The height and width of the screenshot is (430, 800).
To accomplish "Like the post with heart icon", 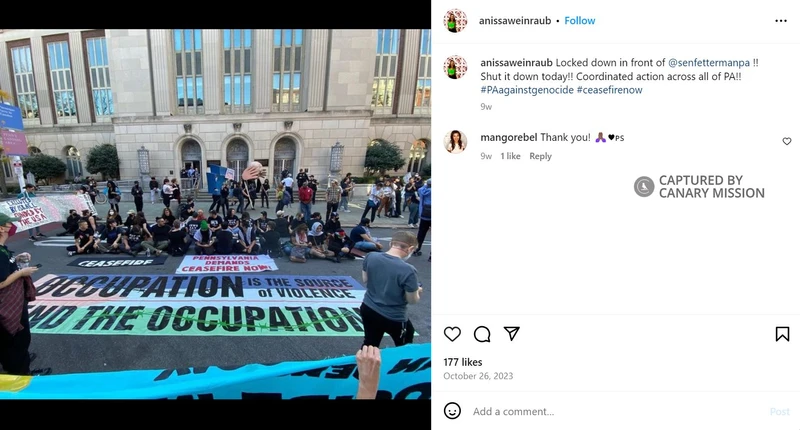I will coord(452,334).
